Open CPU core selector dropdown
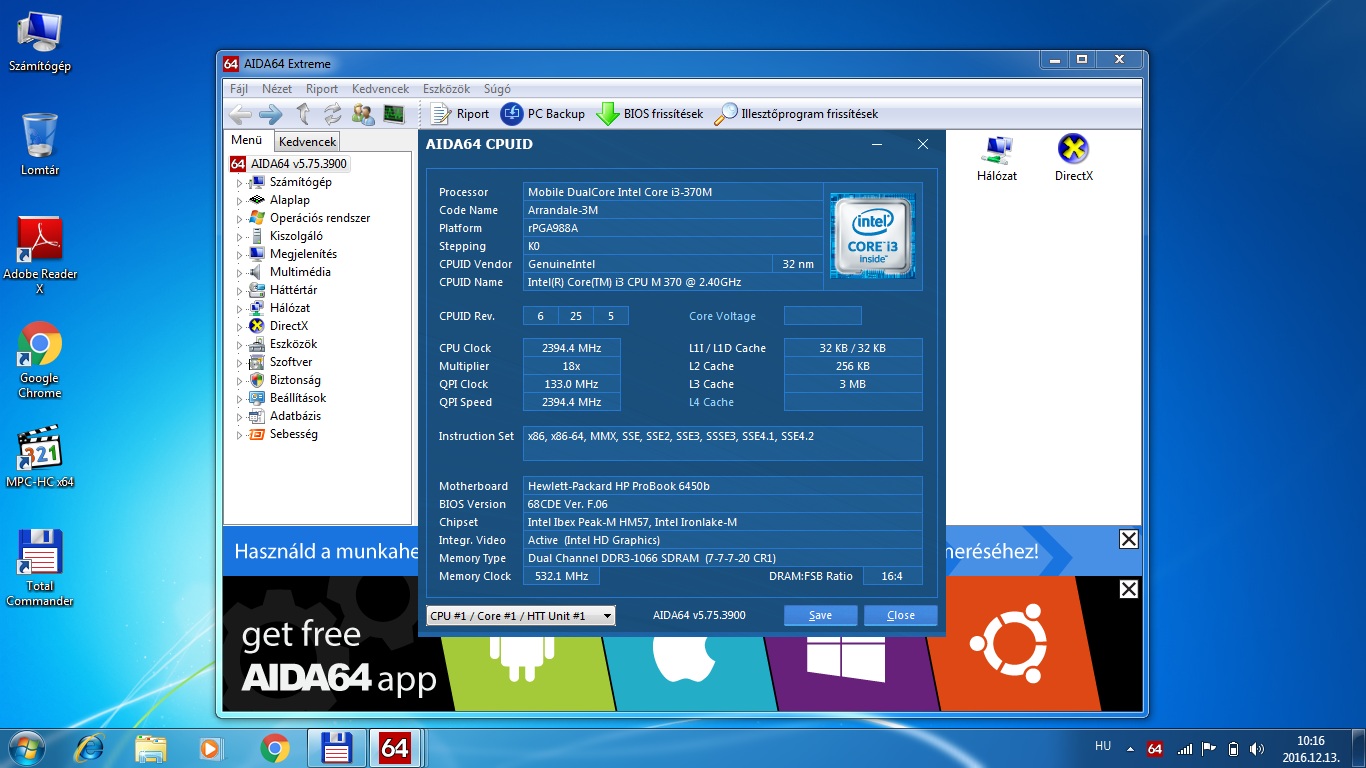The image size is (1366, 768). (x=521, y=616)
